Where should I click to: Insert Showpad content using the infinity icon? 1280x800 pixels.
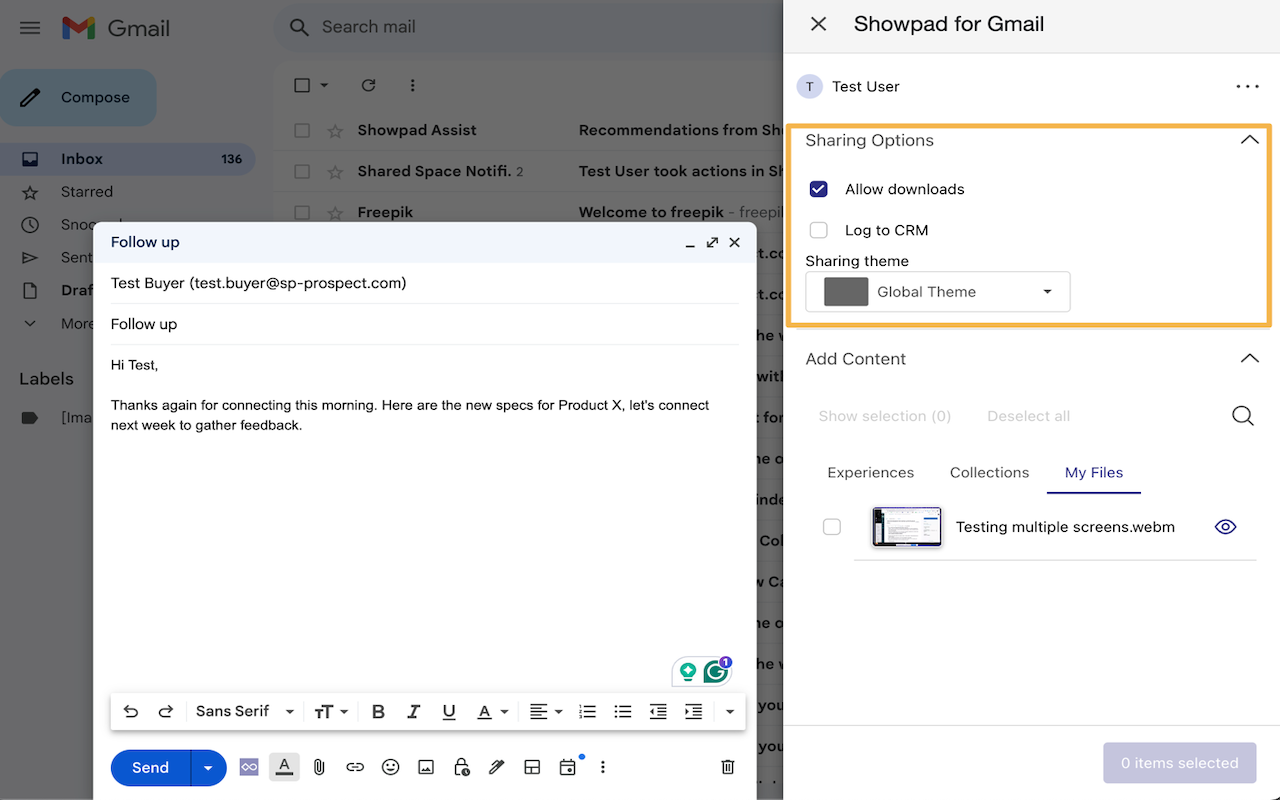[249, 767]
